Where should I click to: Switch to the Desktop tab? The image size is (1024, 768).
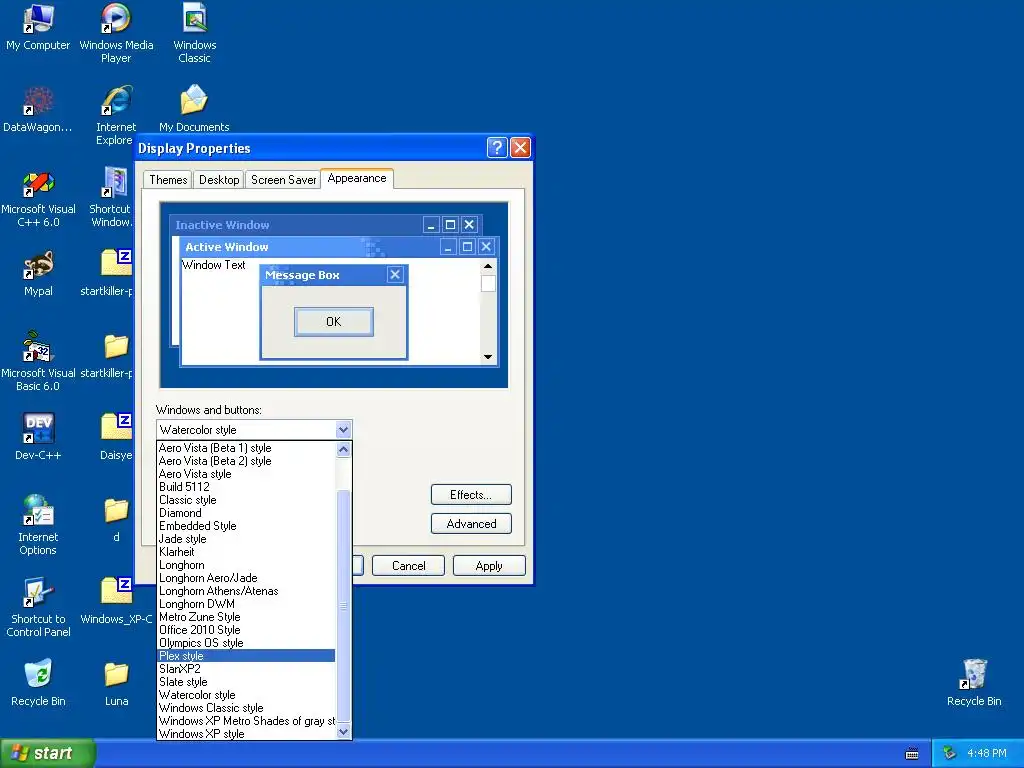point(219,180)
